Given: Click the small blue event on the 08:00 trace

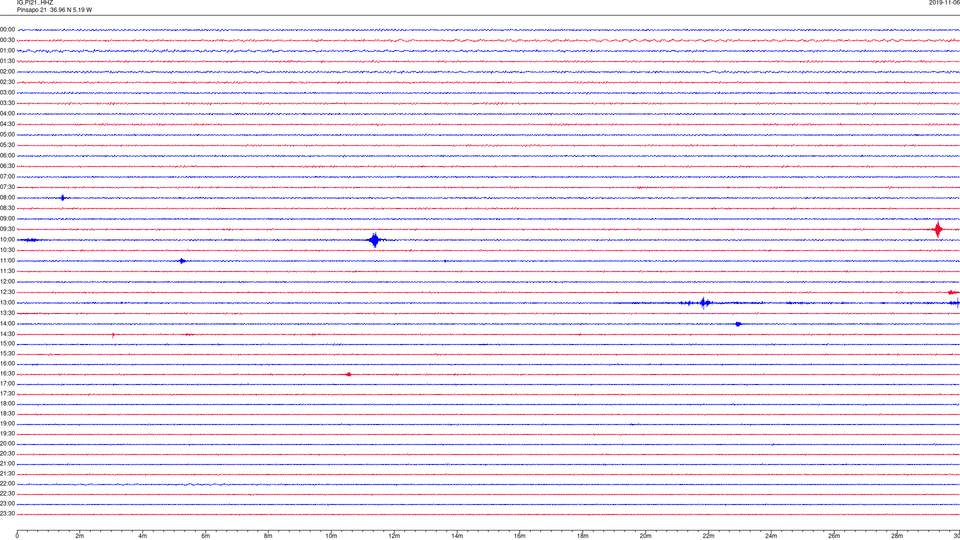Looking at the screenshot, I should 62,198.
